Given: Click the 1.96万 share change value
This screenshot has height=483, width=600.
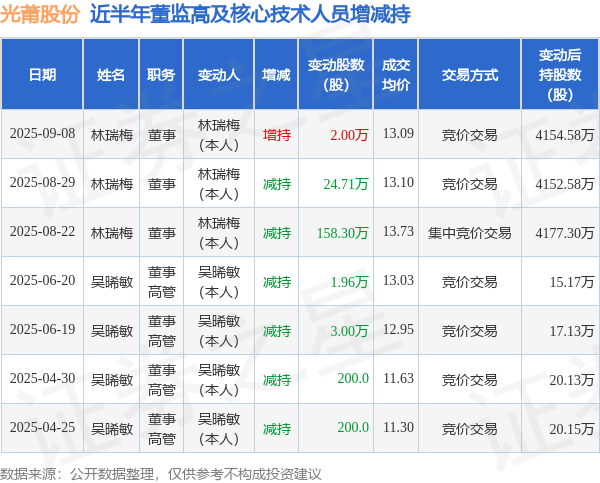Looking at the screenshot, I should (349, 282).
